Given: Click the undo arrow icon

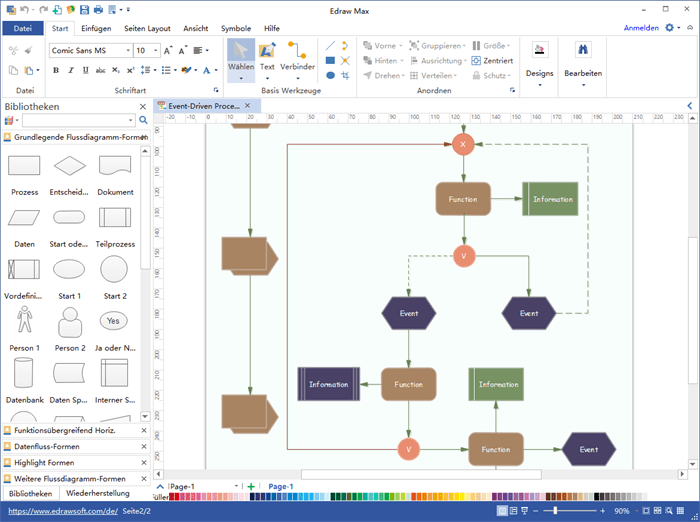Looking at the screenshot, I should [x=24, y=9].
